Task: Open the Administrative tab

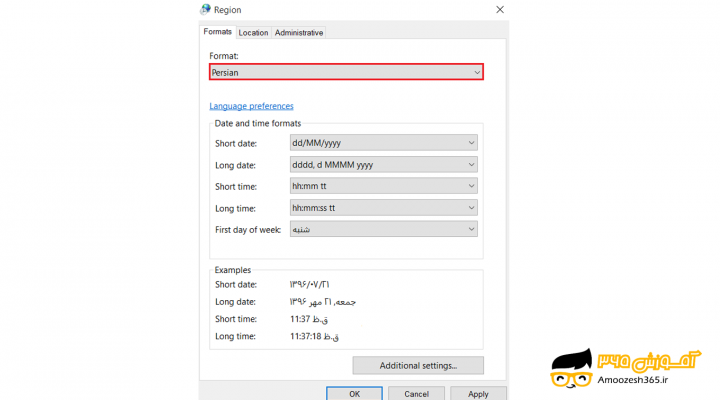Action: [299, 33]
